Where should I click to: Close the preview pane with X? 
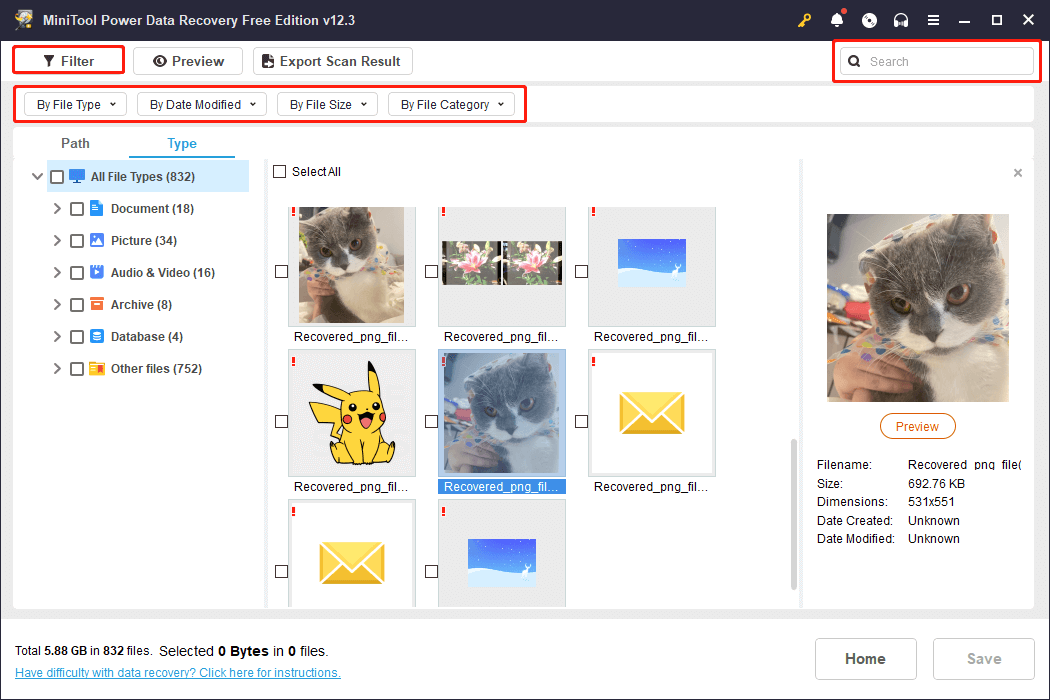[1018, 173]
